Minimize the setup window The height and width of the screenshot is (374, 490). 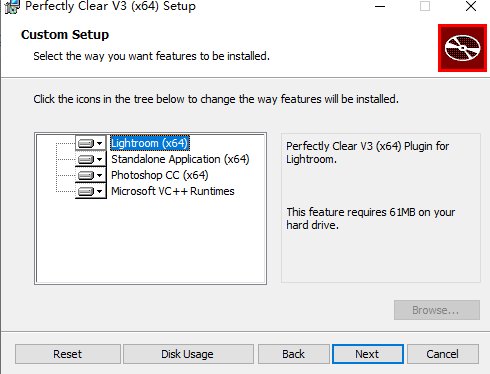380,6
